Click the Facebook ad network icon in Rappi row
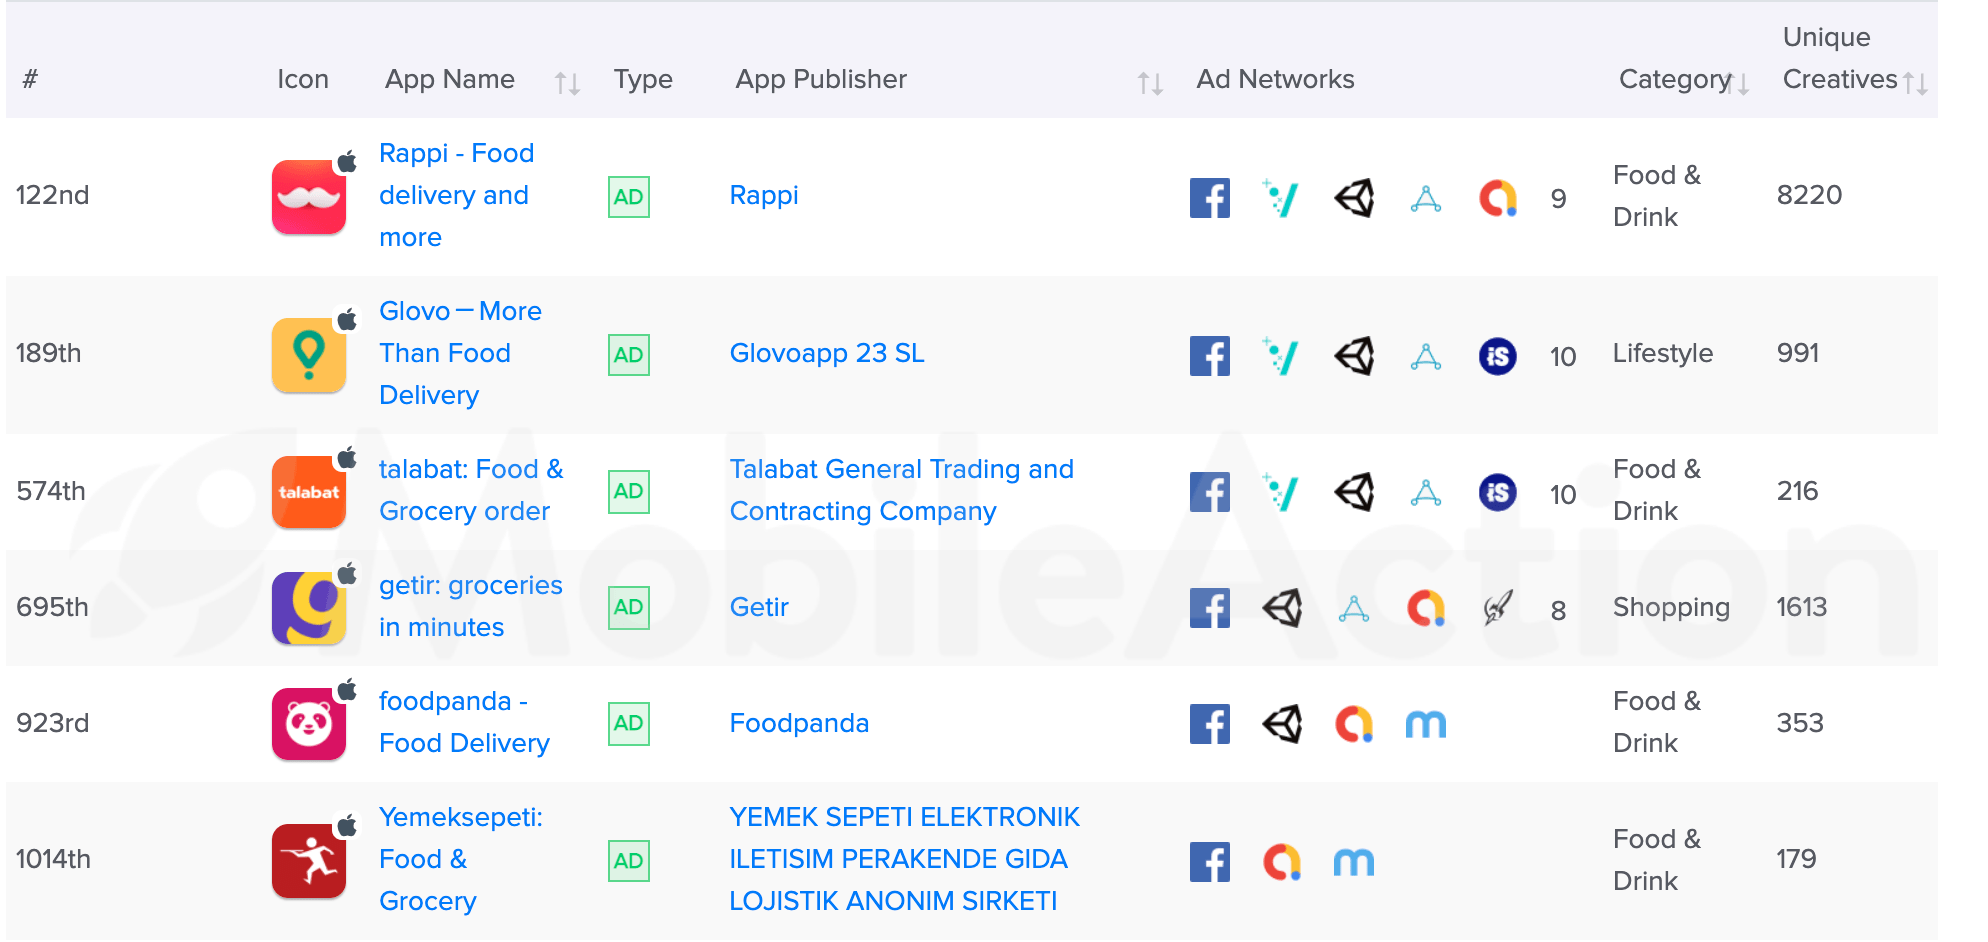The height and width of the screenshot is (942, 1988). [1209, 197]
